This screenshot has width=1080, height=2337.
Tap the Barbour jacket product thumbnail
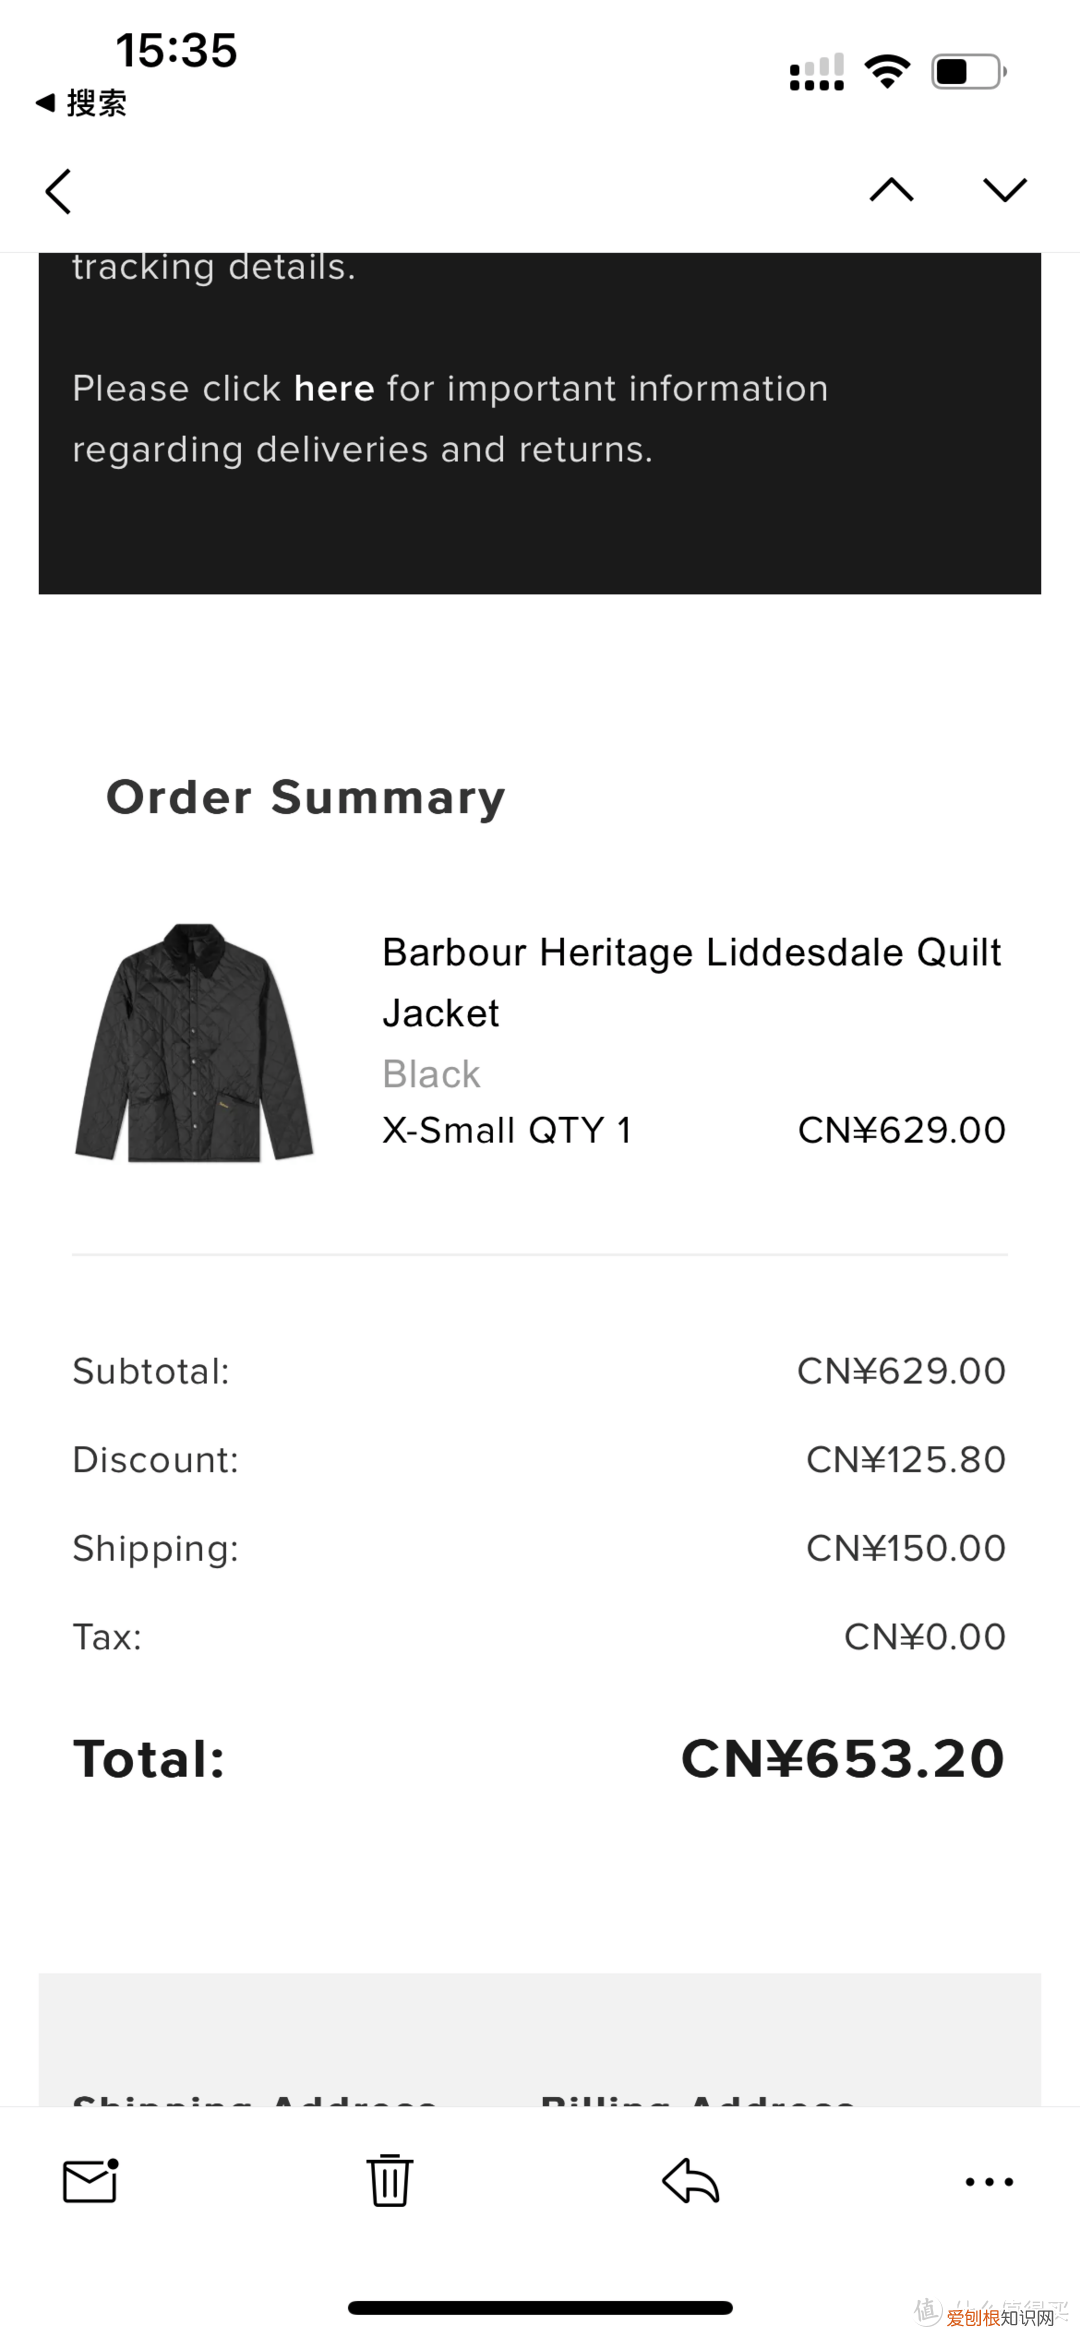(195, 1043)
